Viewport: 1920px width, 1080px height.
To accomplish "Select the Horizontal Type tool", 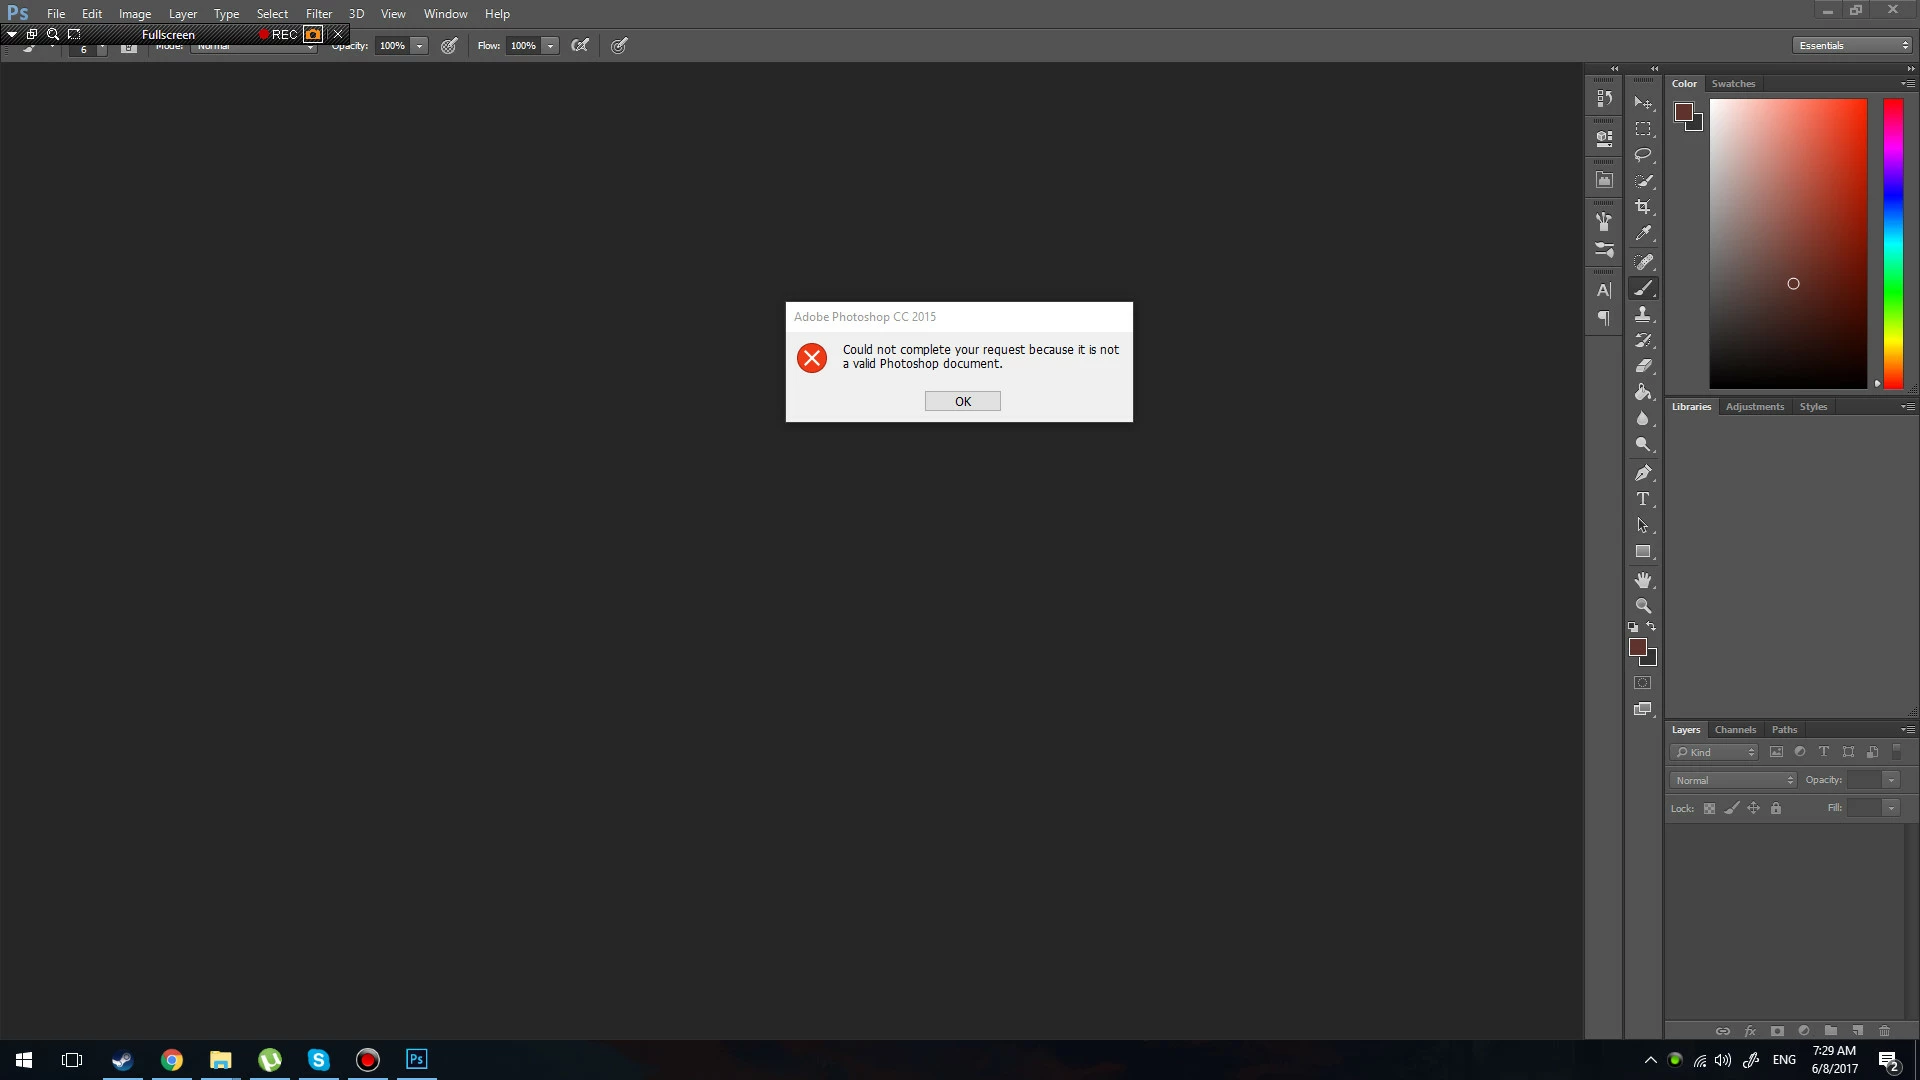I will coord(1643,499).
